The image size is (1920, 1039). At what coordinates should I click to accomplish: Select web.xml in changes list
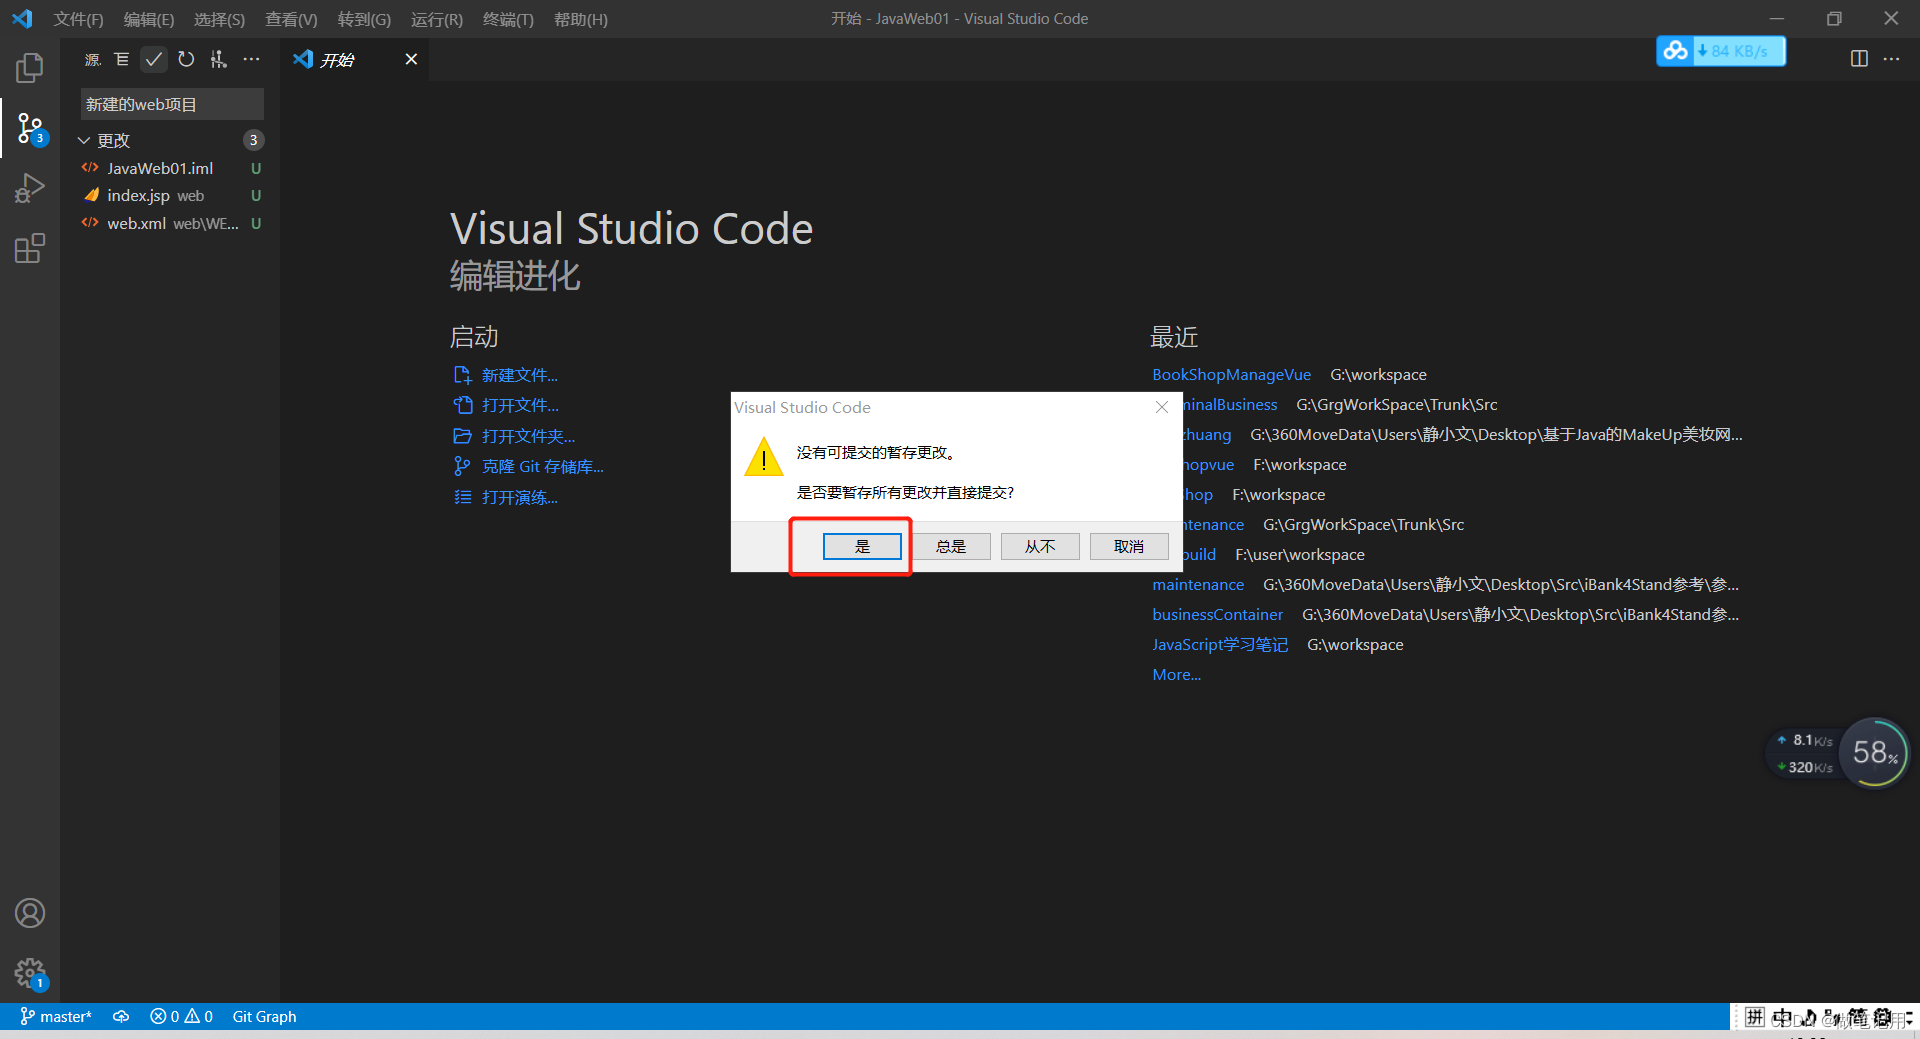172,223
